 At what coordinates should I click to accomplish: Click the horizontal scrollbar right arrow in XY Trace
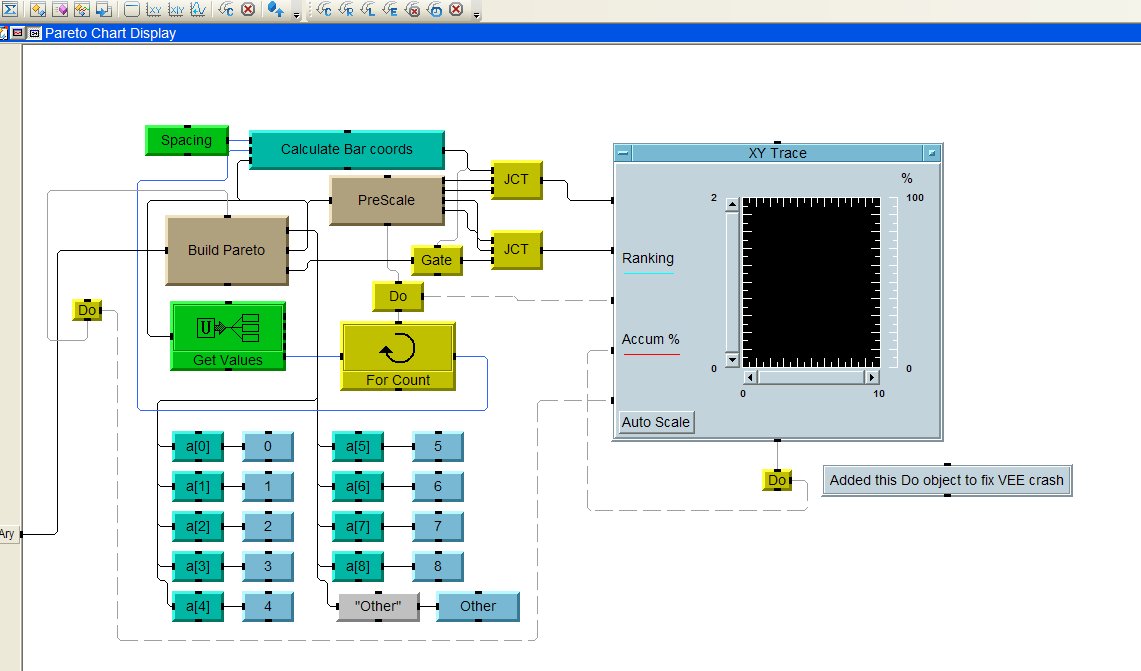[872, 377]
